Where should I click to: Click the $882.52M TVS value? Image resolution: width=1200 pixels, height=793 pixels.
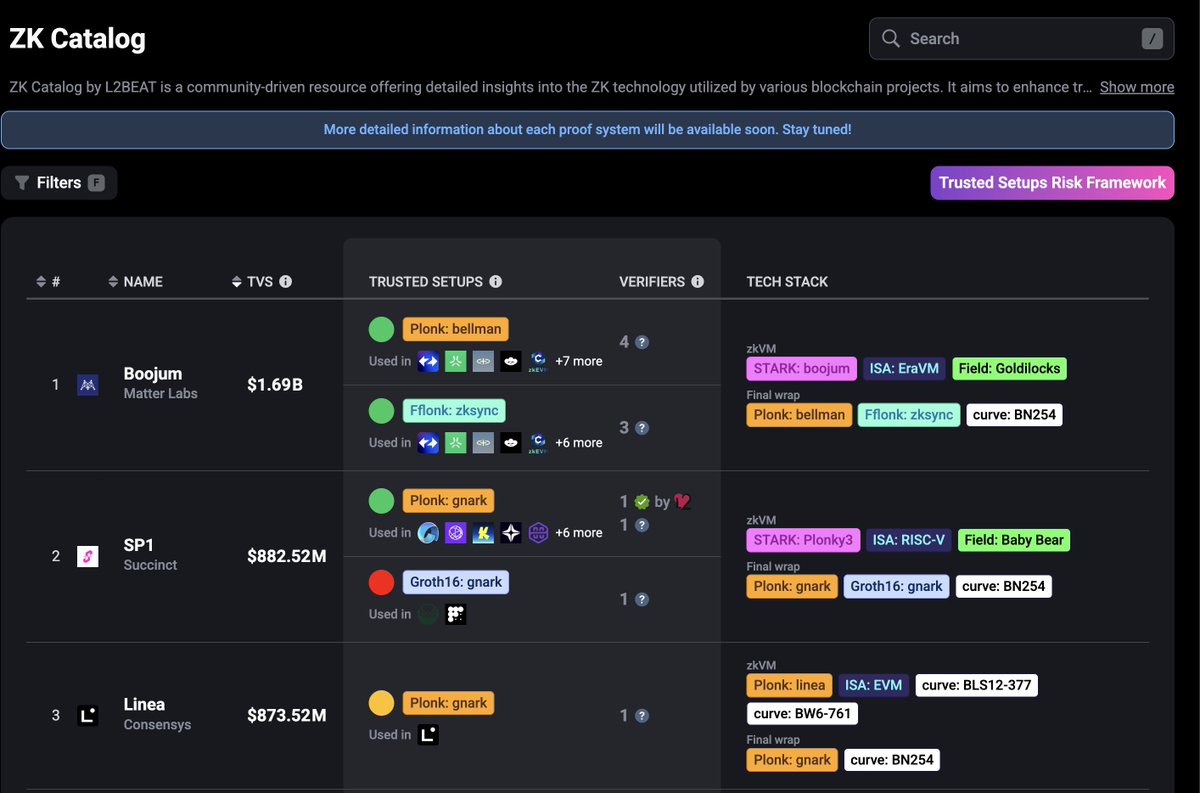pos(287,556)
